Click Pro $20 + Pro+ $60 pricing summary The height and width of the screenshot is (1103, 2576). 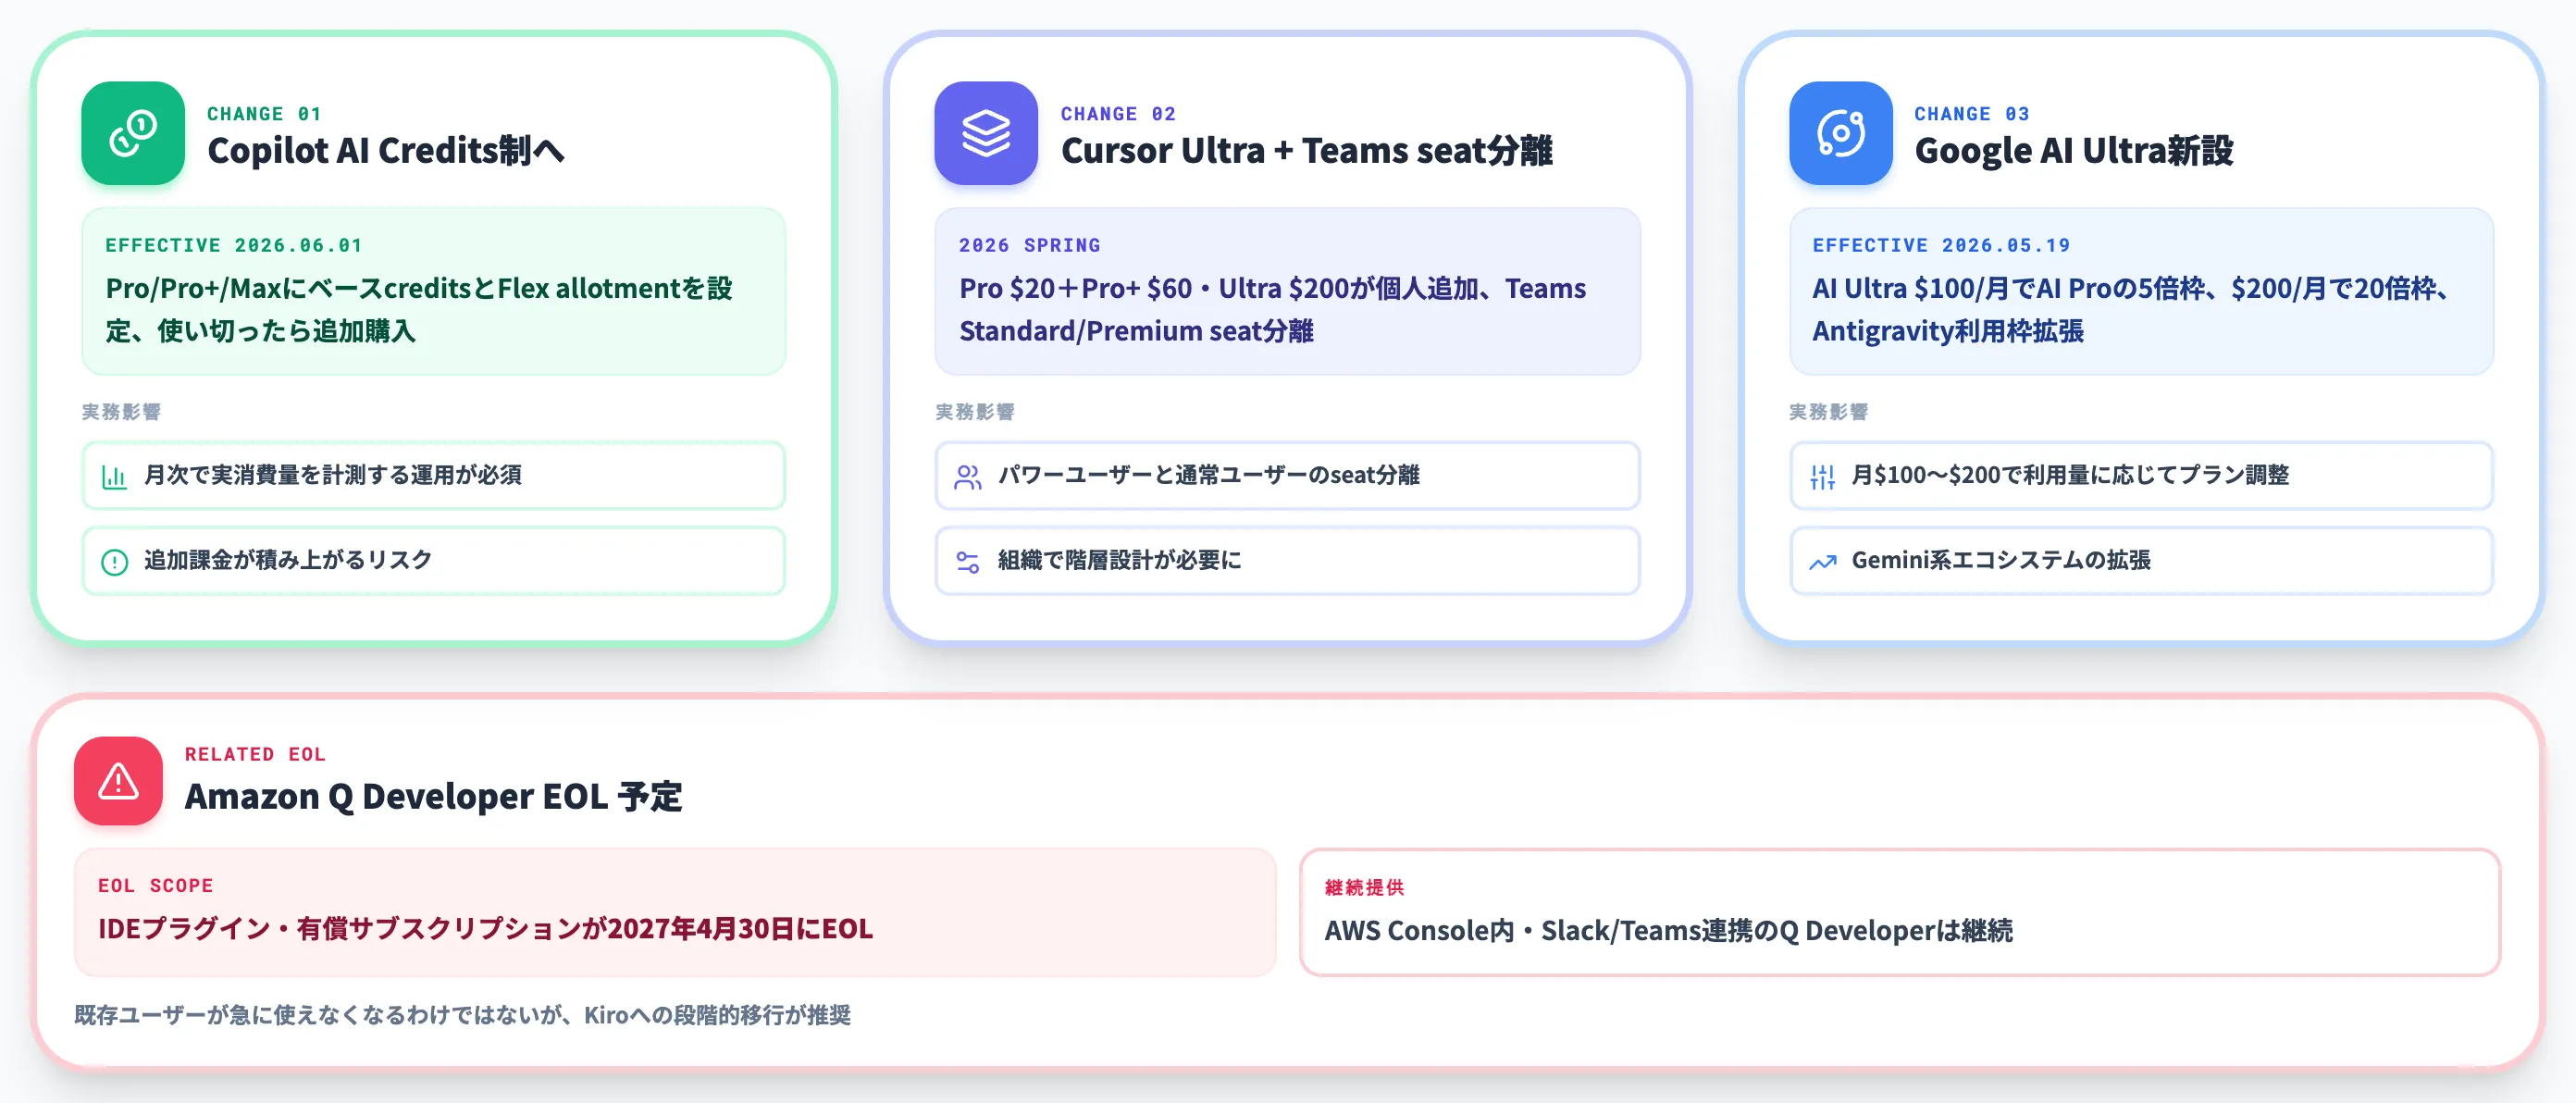coord(1272,309)
